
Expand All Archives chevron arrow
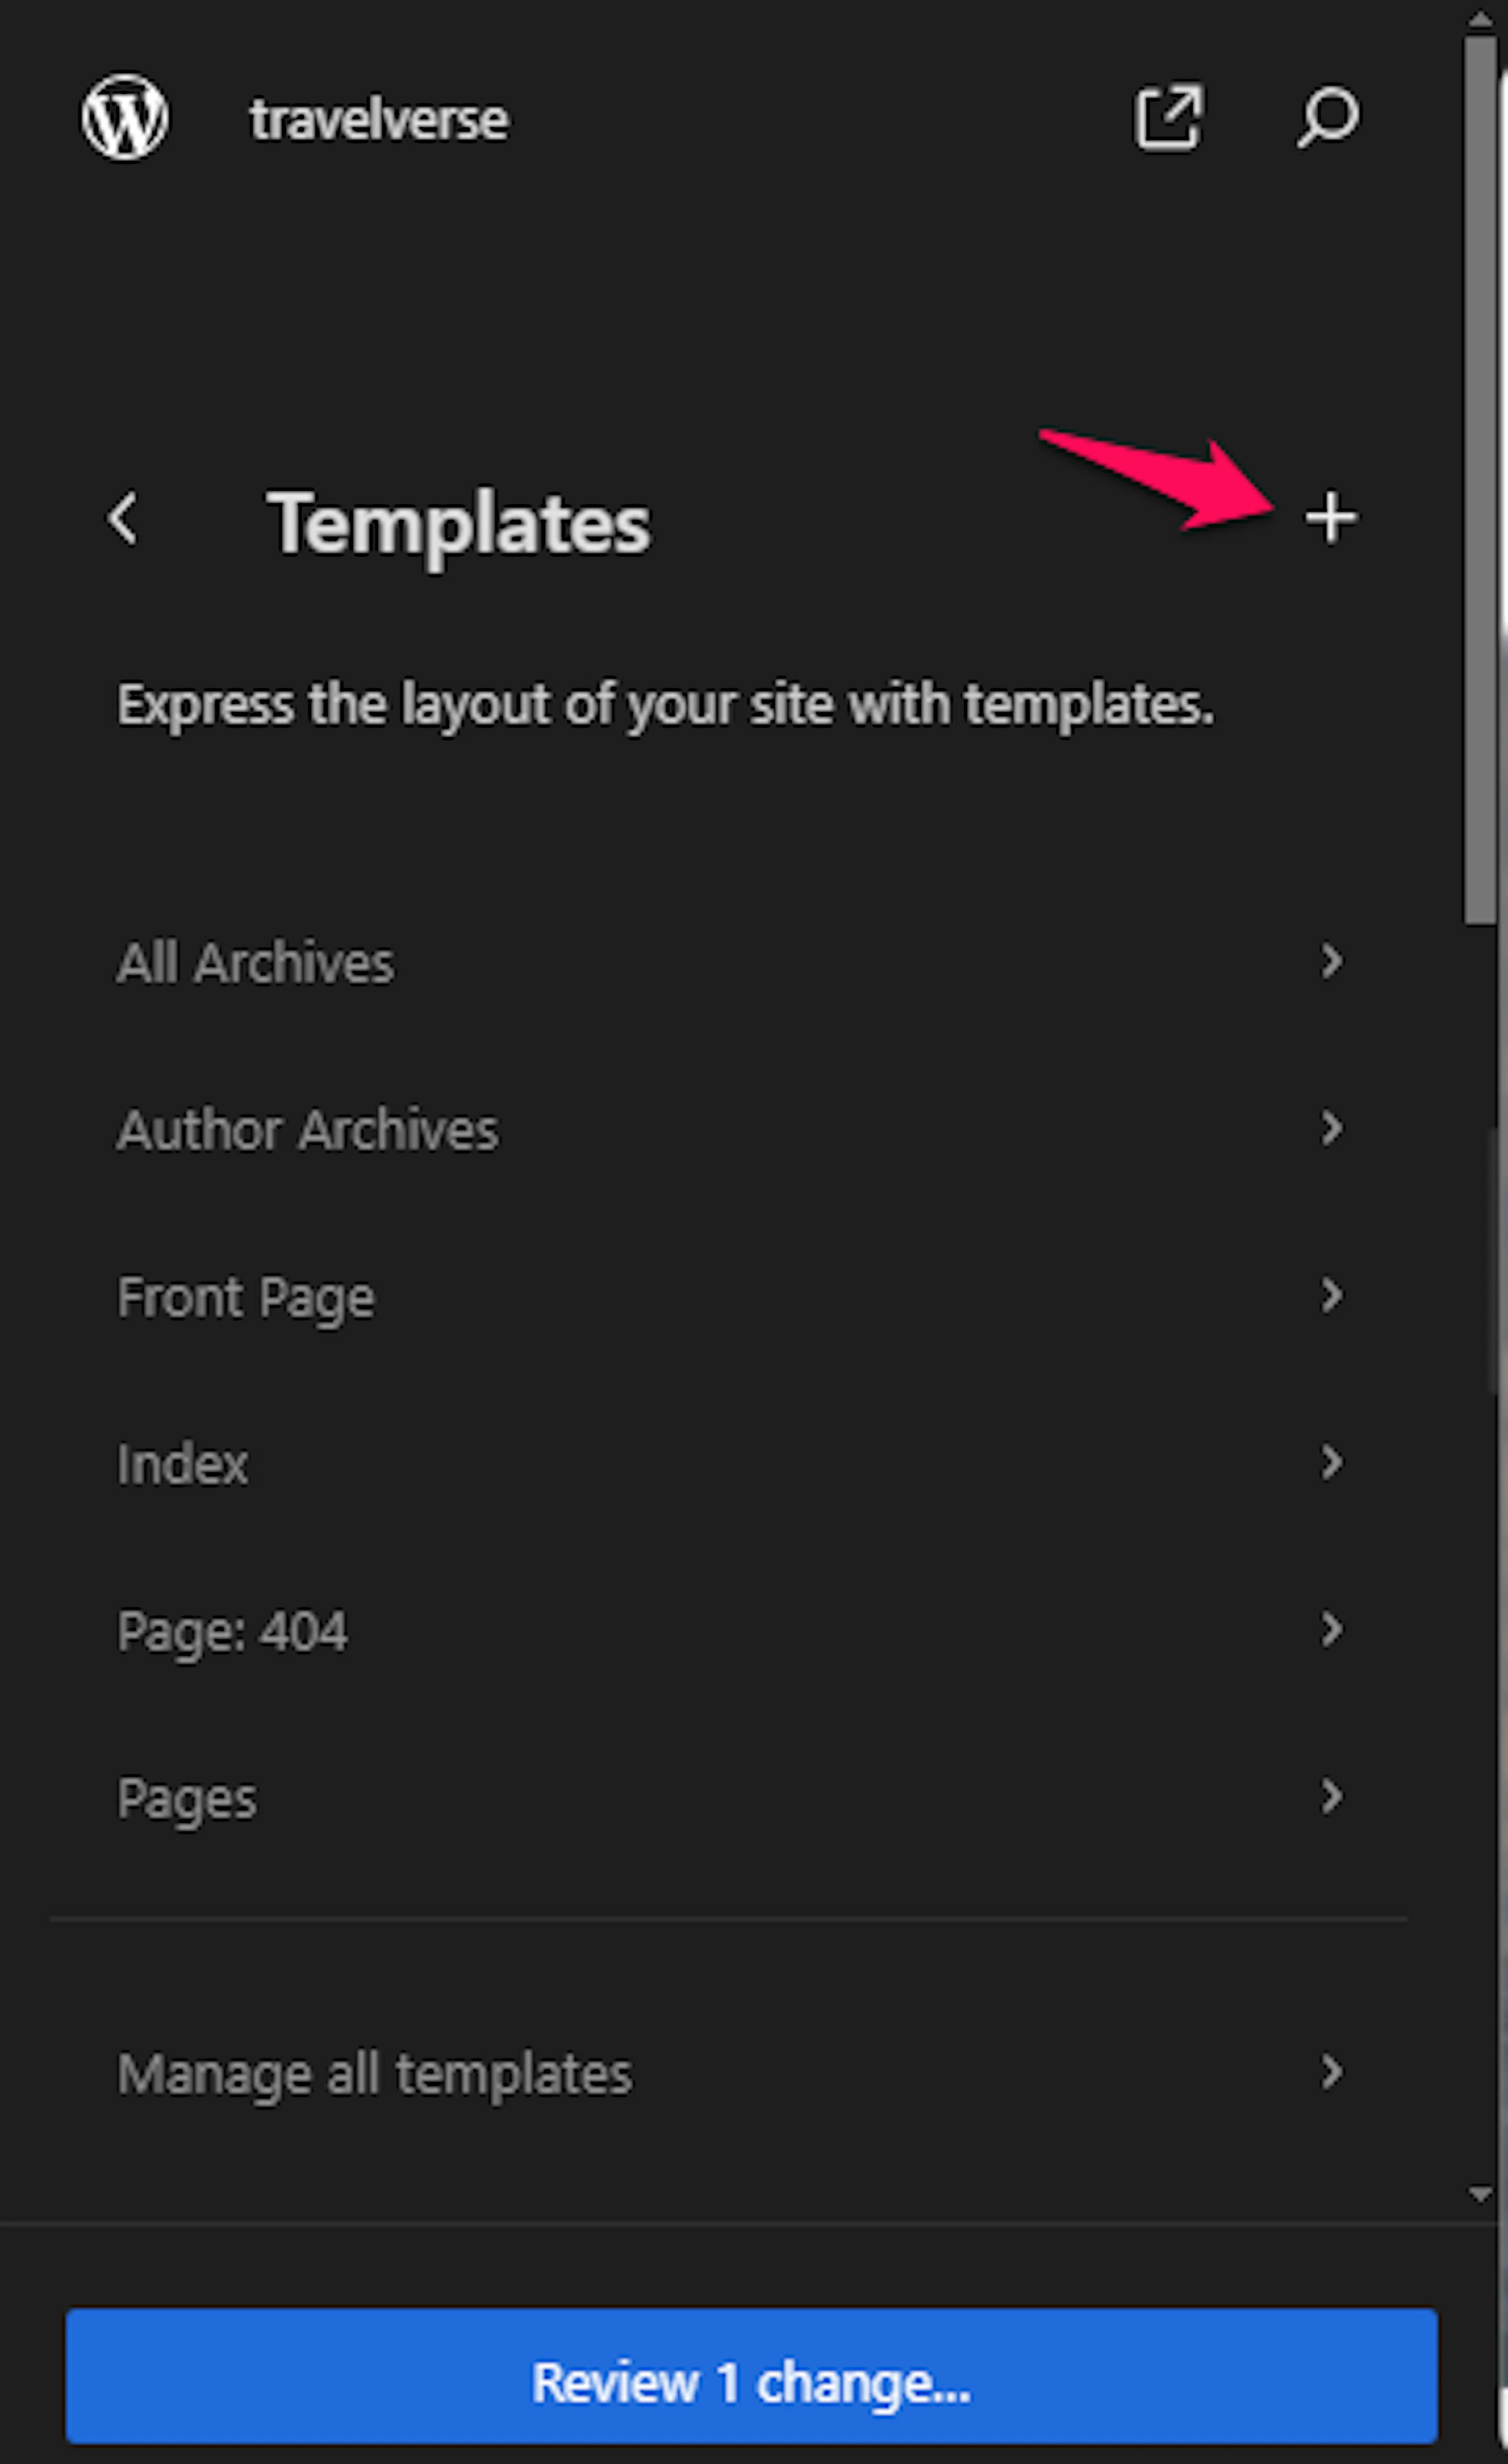[x=1331, y=961]
